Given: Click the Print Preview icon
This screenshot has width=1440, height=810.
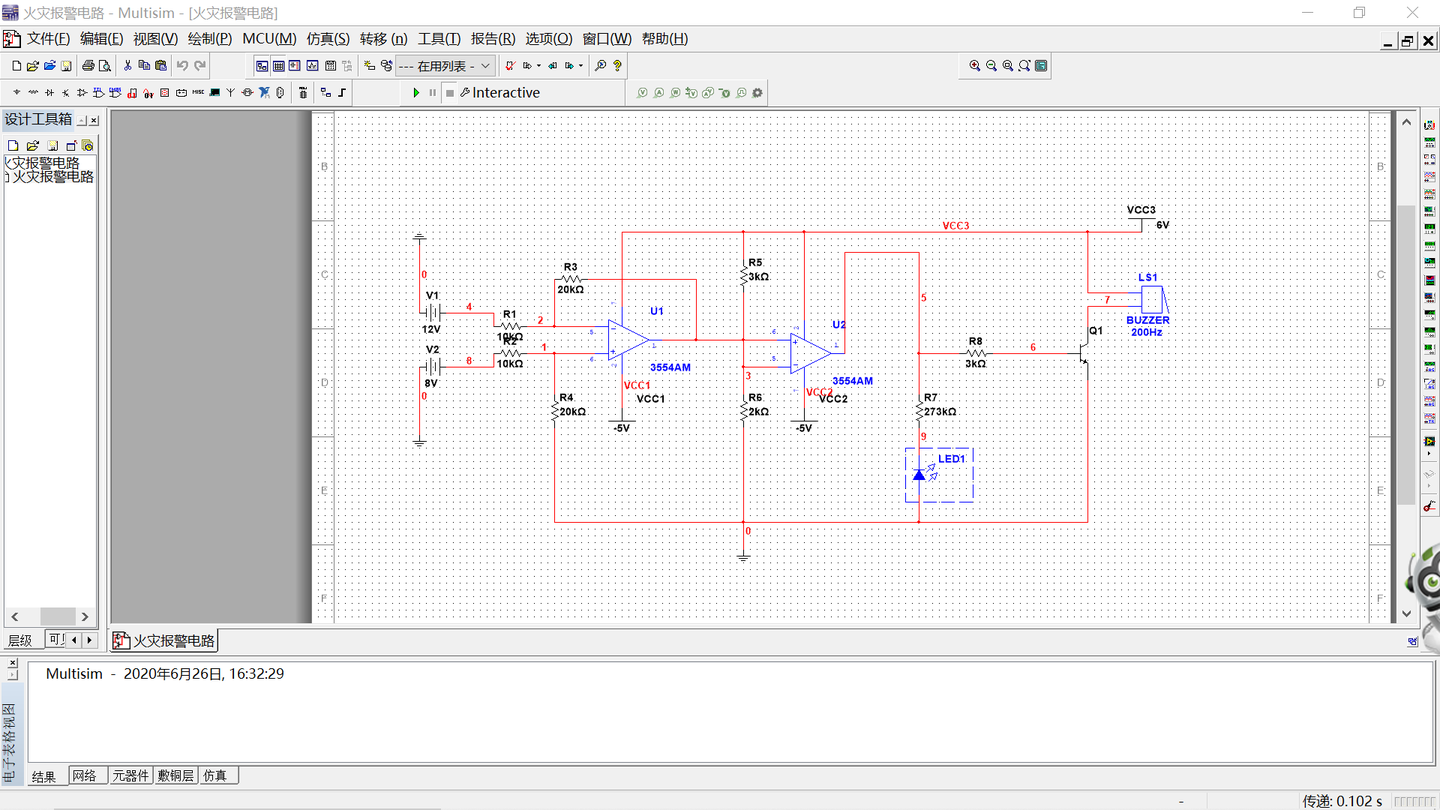Looking at the screenshot, I should click(x=105, y=66).
